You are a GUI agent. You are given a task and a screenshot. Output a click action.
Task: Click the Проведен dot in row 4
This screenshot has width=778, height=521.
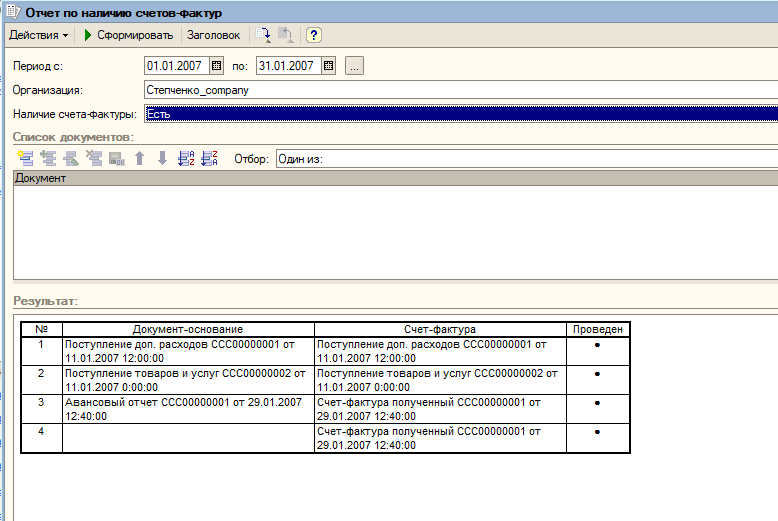597,432
